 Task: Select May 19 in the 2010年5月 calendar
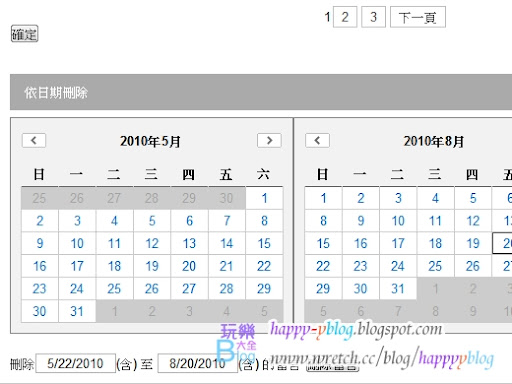click(152, 266)
